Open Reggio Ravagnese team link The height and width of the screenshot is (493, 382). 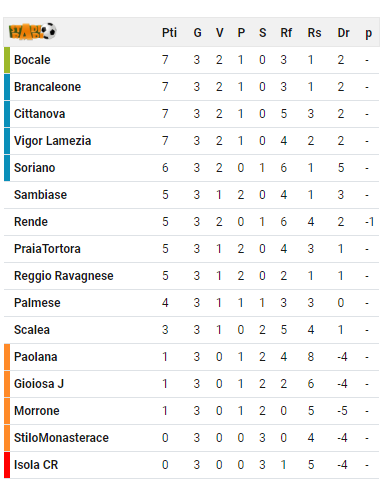(x=64, y=276)
